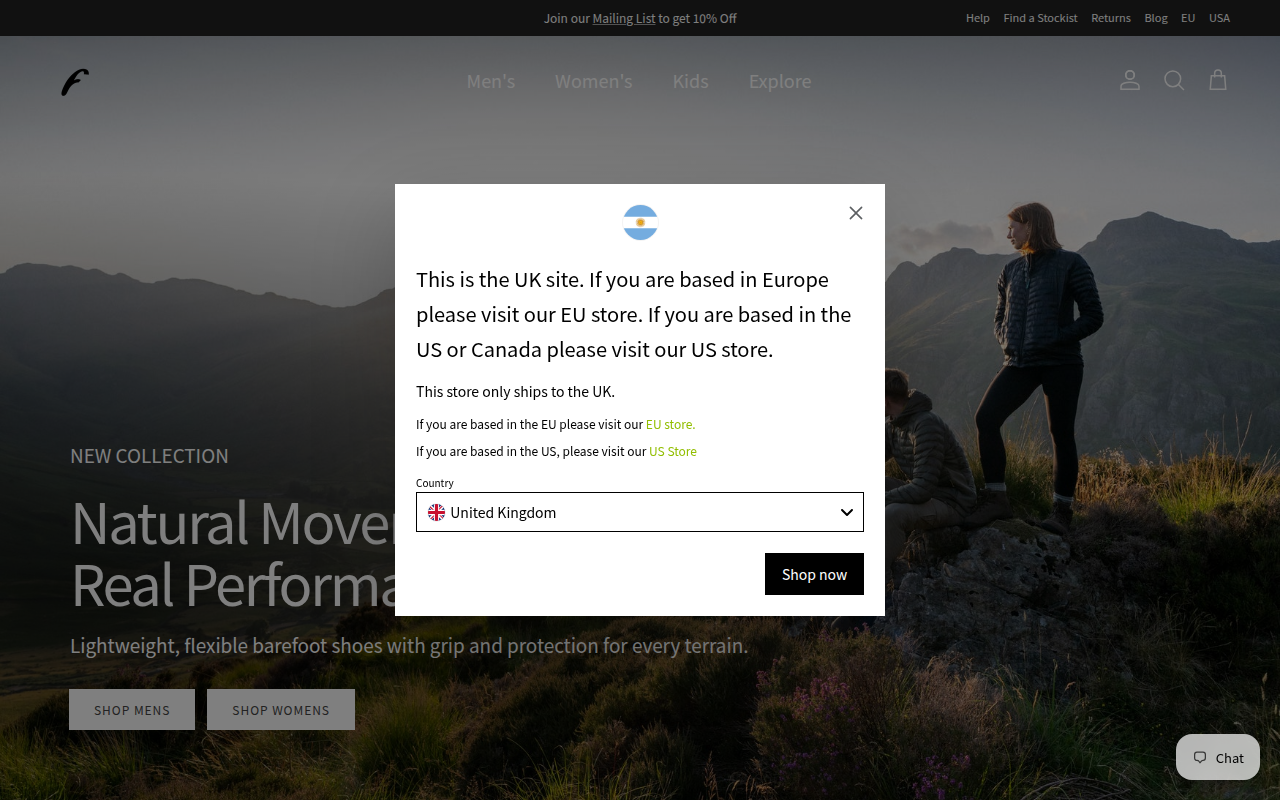Click the brand logo in header

coord(75,82)
